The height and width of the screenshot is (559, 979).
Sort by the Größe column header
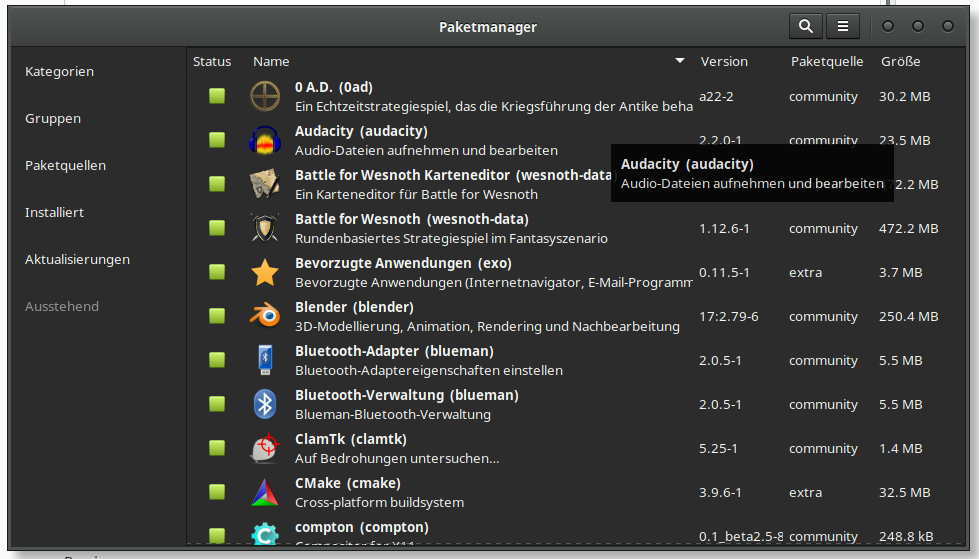[900, 61]
